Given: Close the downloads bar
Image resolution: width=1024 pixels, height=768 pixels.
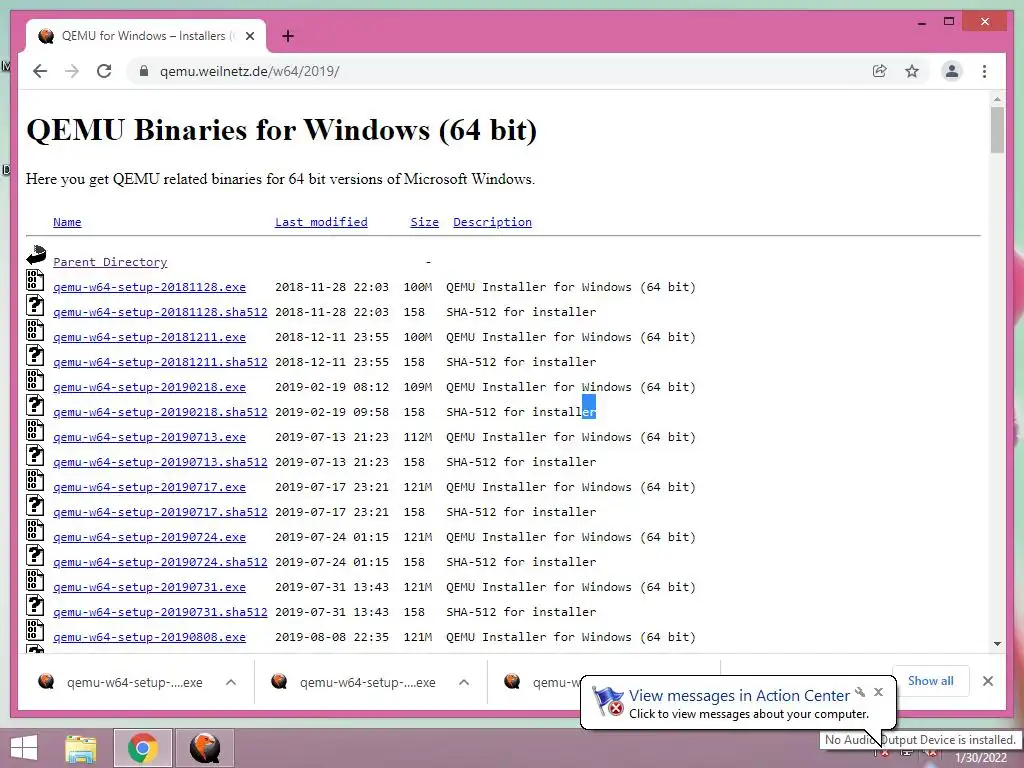Looking at the screenshot, I should coord(988,681).
